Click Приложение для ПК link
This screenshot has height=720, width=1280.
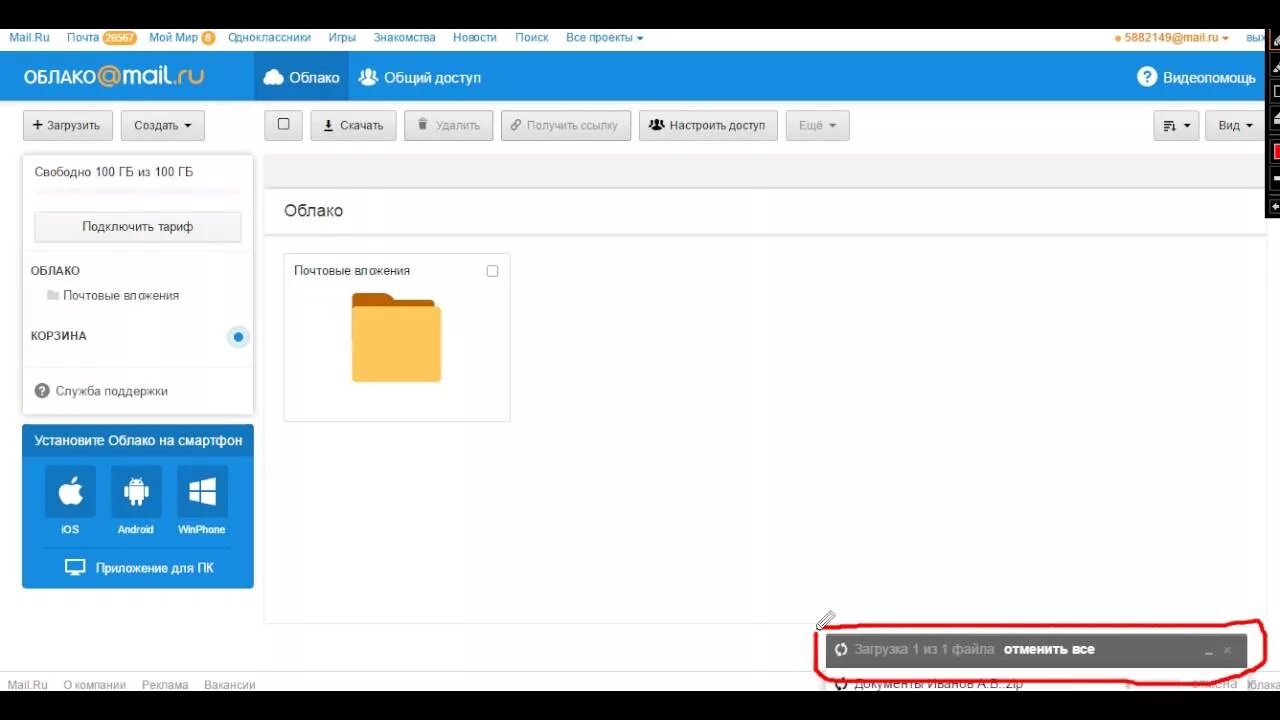click(x=154, y=568)
